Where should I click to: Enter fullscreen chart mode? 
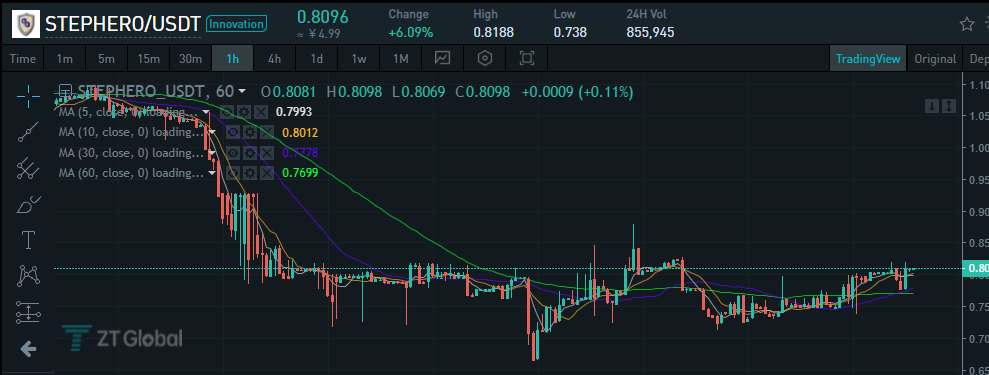[x=527, y=59]
